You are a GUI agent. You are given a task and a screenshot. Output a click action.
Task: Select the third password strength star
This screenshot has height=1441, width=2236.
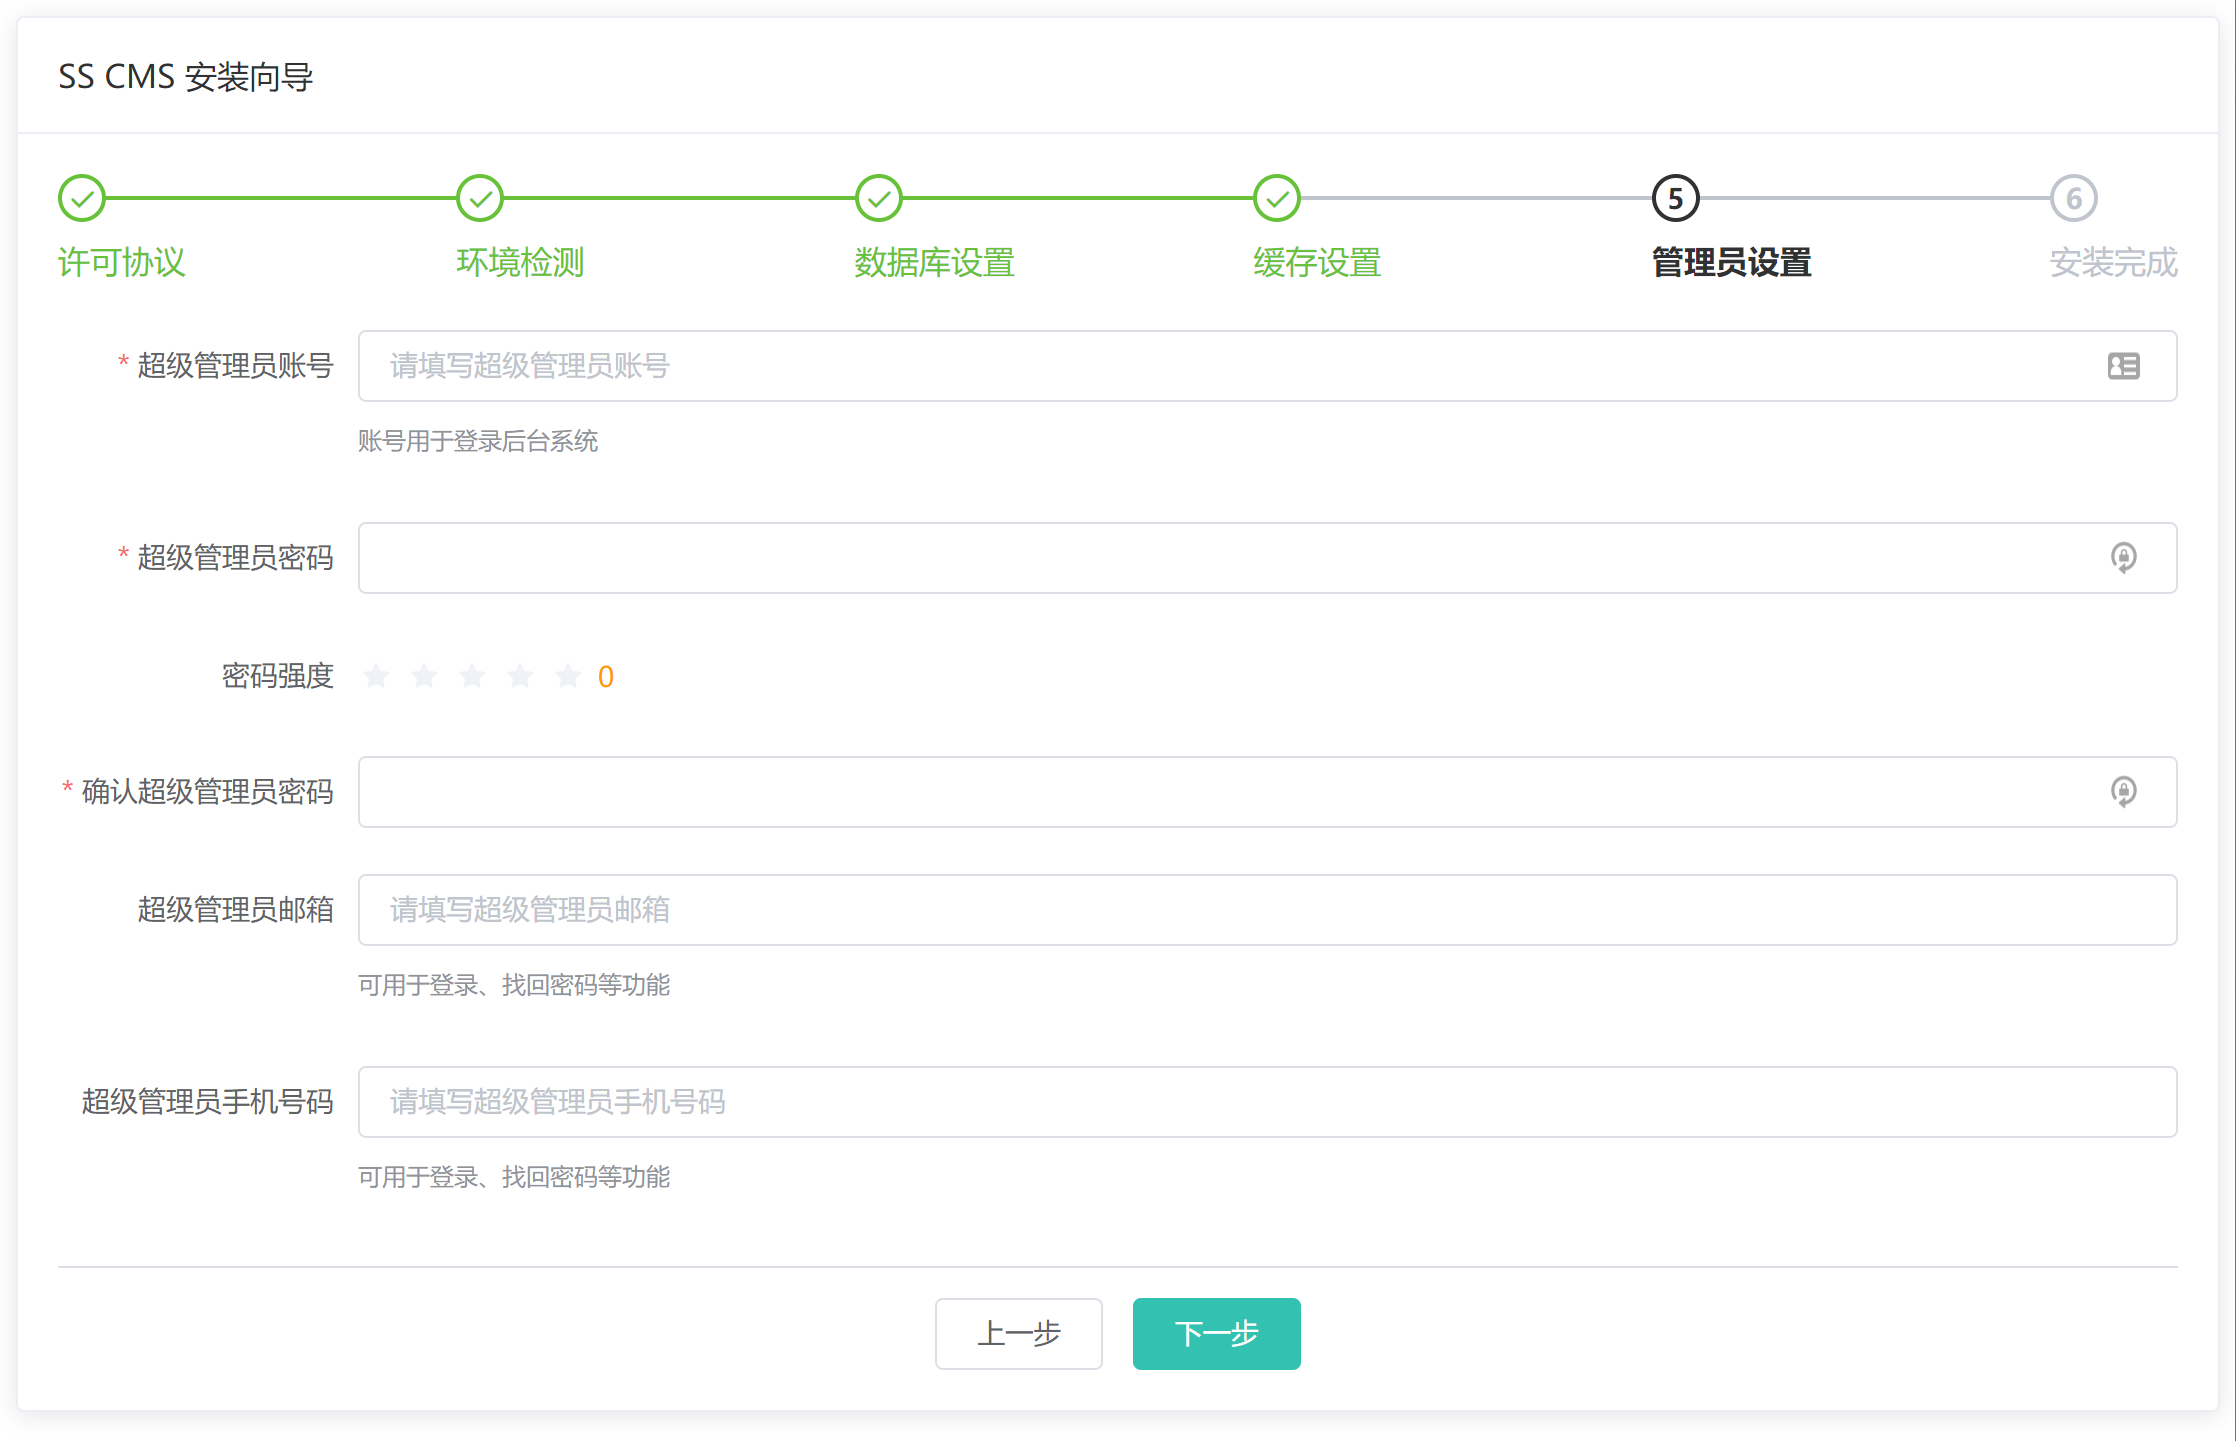click(472, 677)
